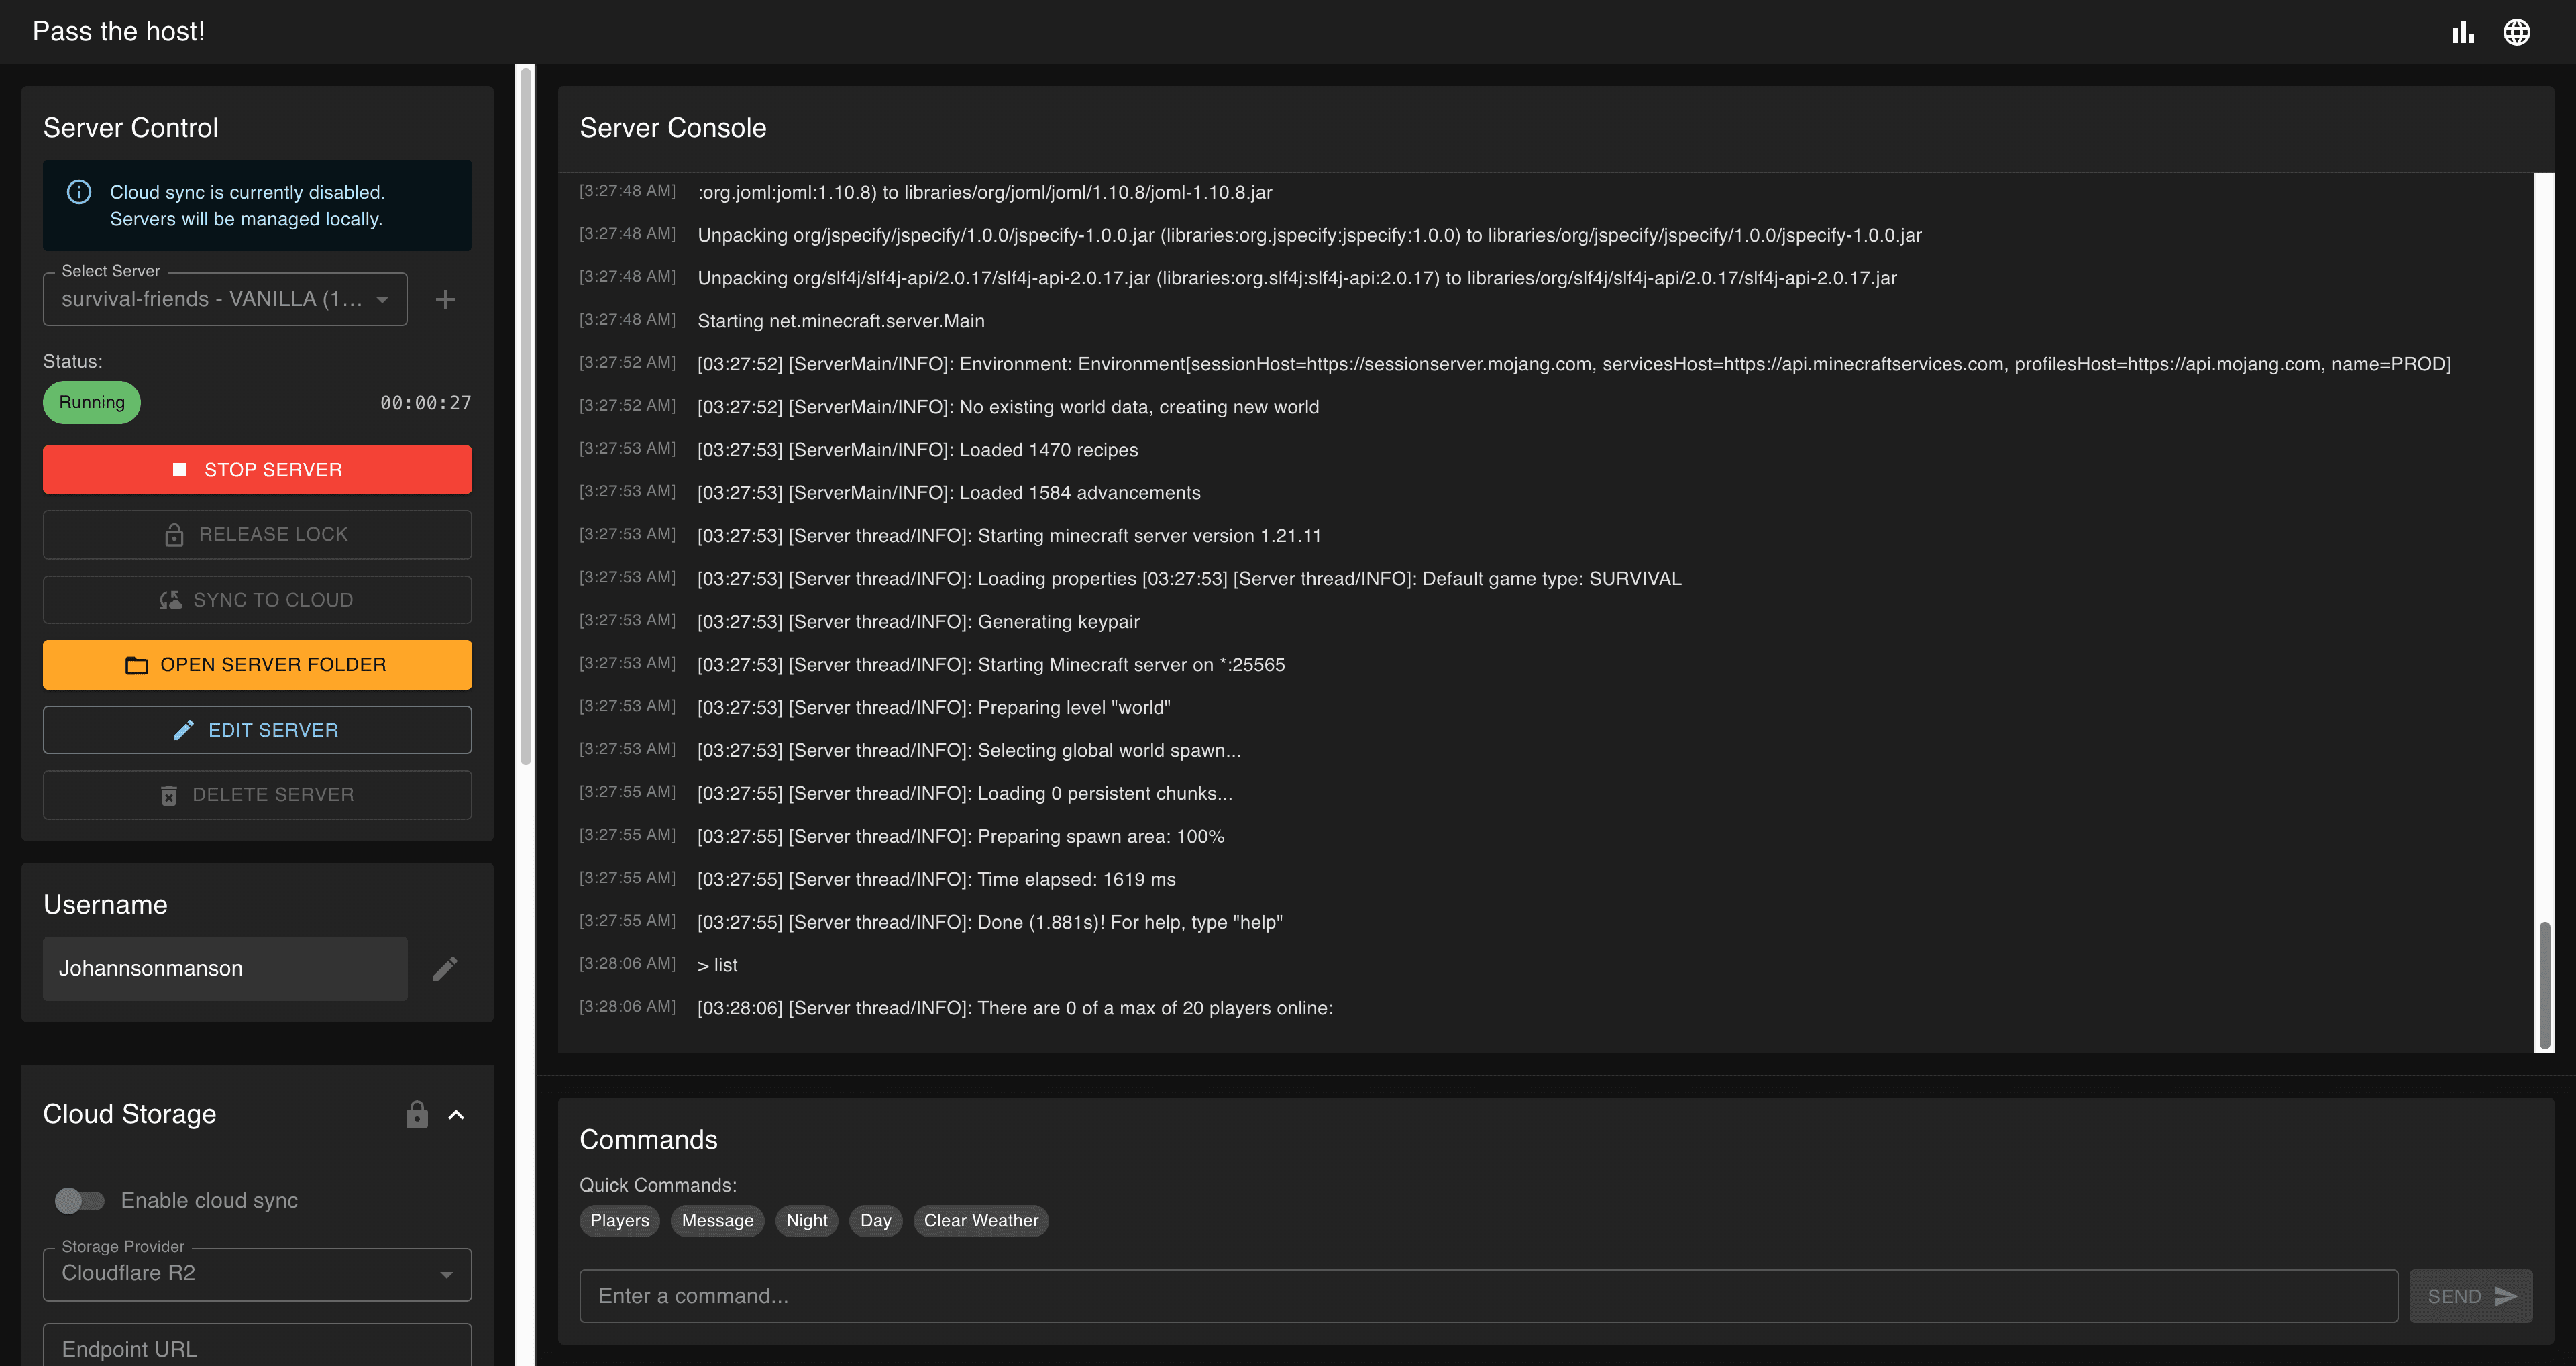Click the Send command button
The image size is (2576, 1366).
tap(2470, 1296)
